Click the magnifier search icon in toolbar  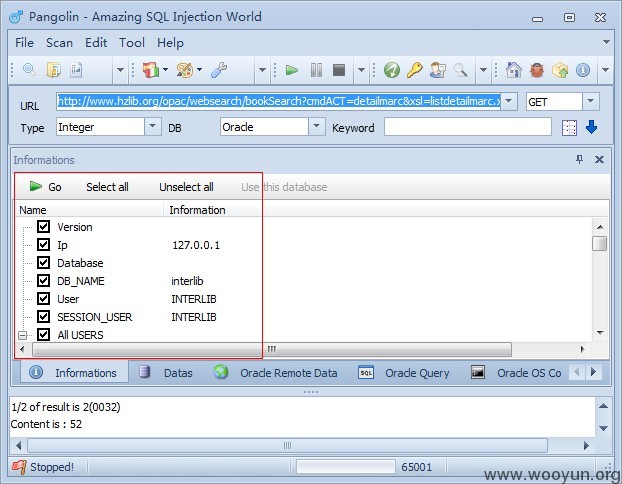tap(29, 70)
